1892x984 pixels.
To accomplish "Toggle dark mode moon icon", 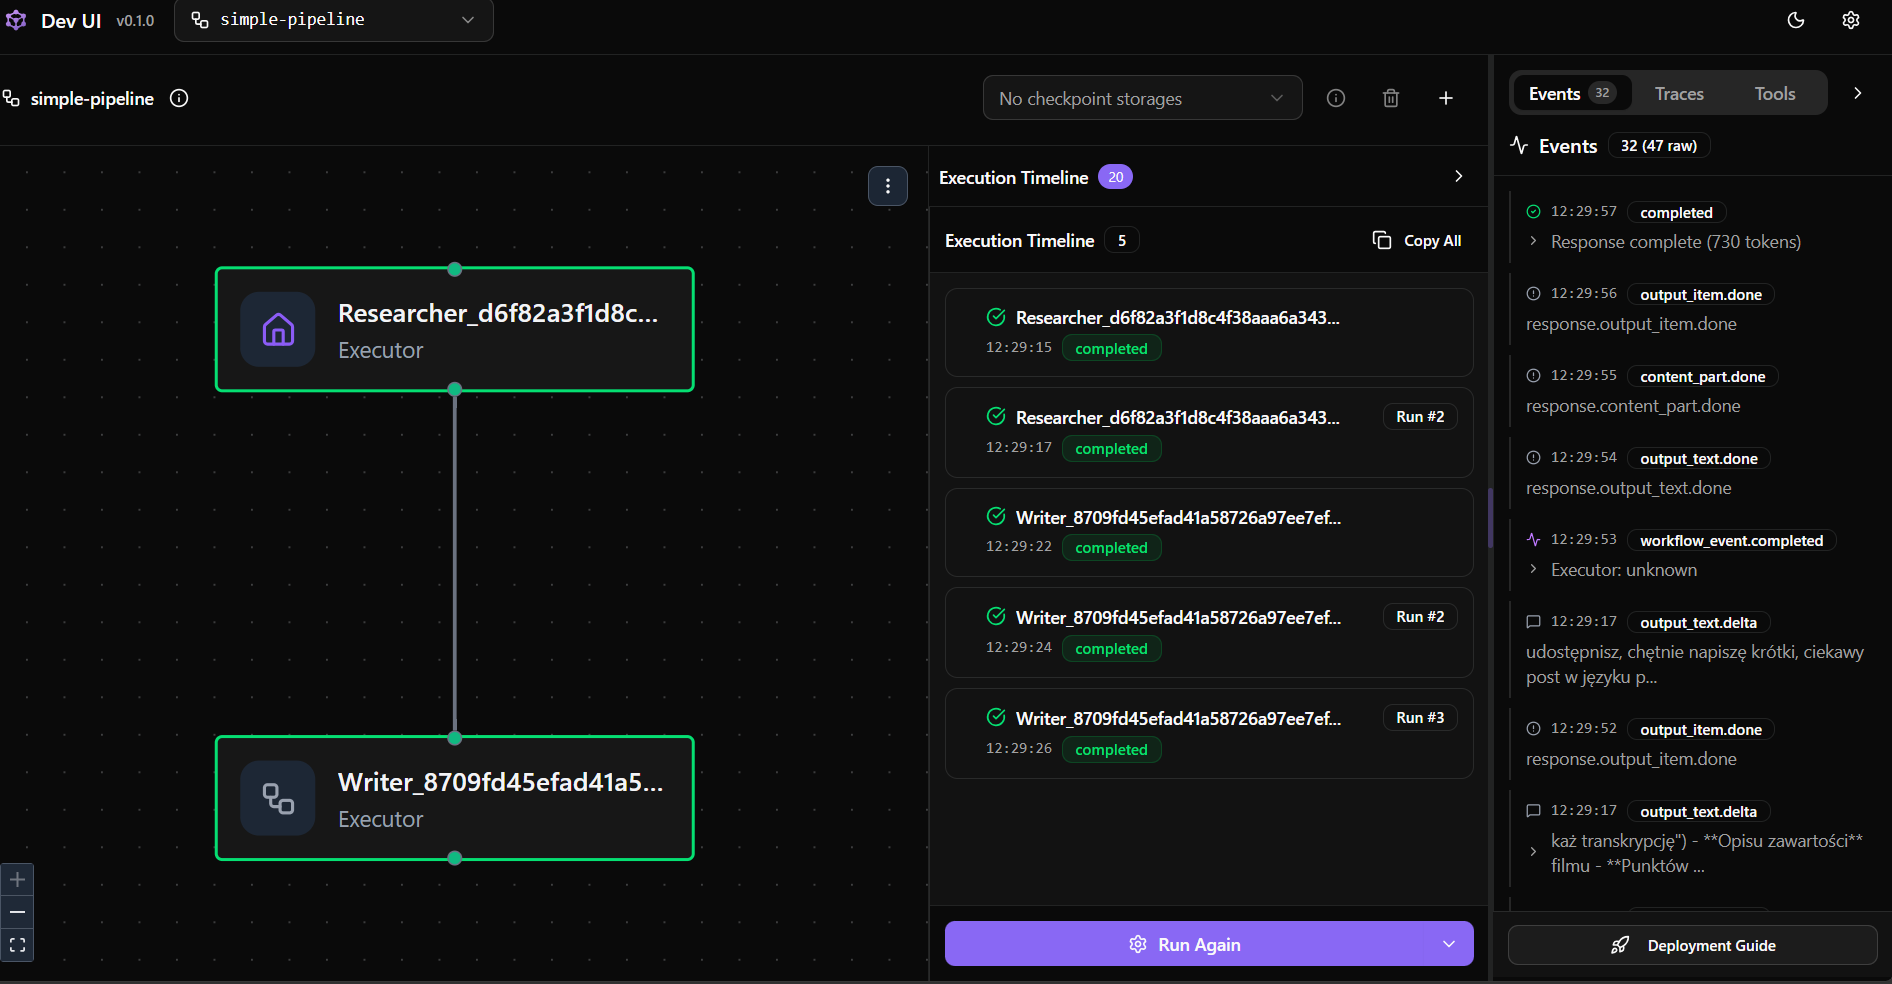I will coord(1796,20).
